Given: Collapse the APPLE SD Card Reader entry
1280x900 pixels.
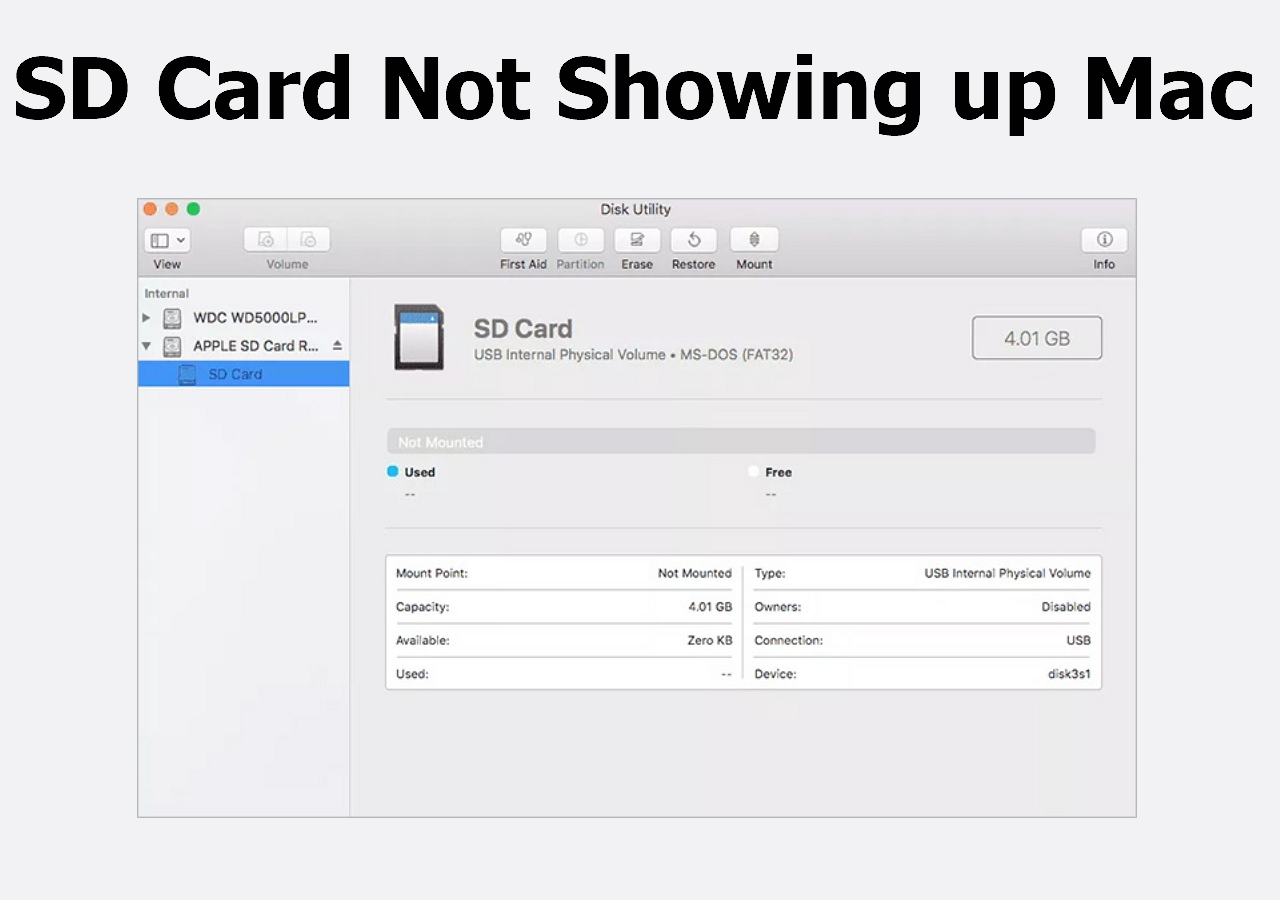Looking at the screenshot, I should pyautogui.click(x=146, y=345).
